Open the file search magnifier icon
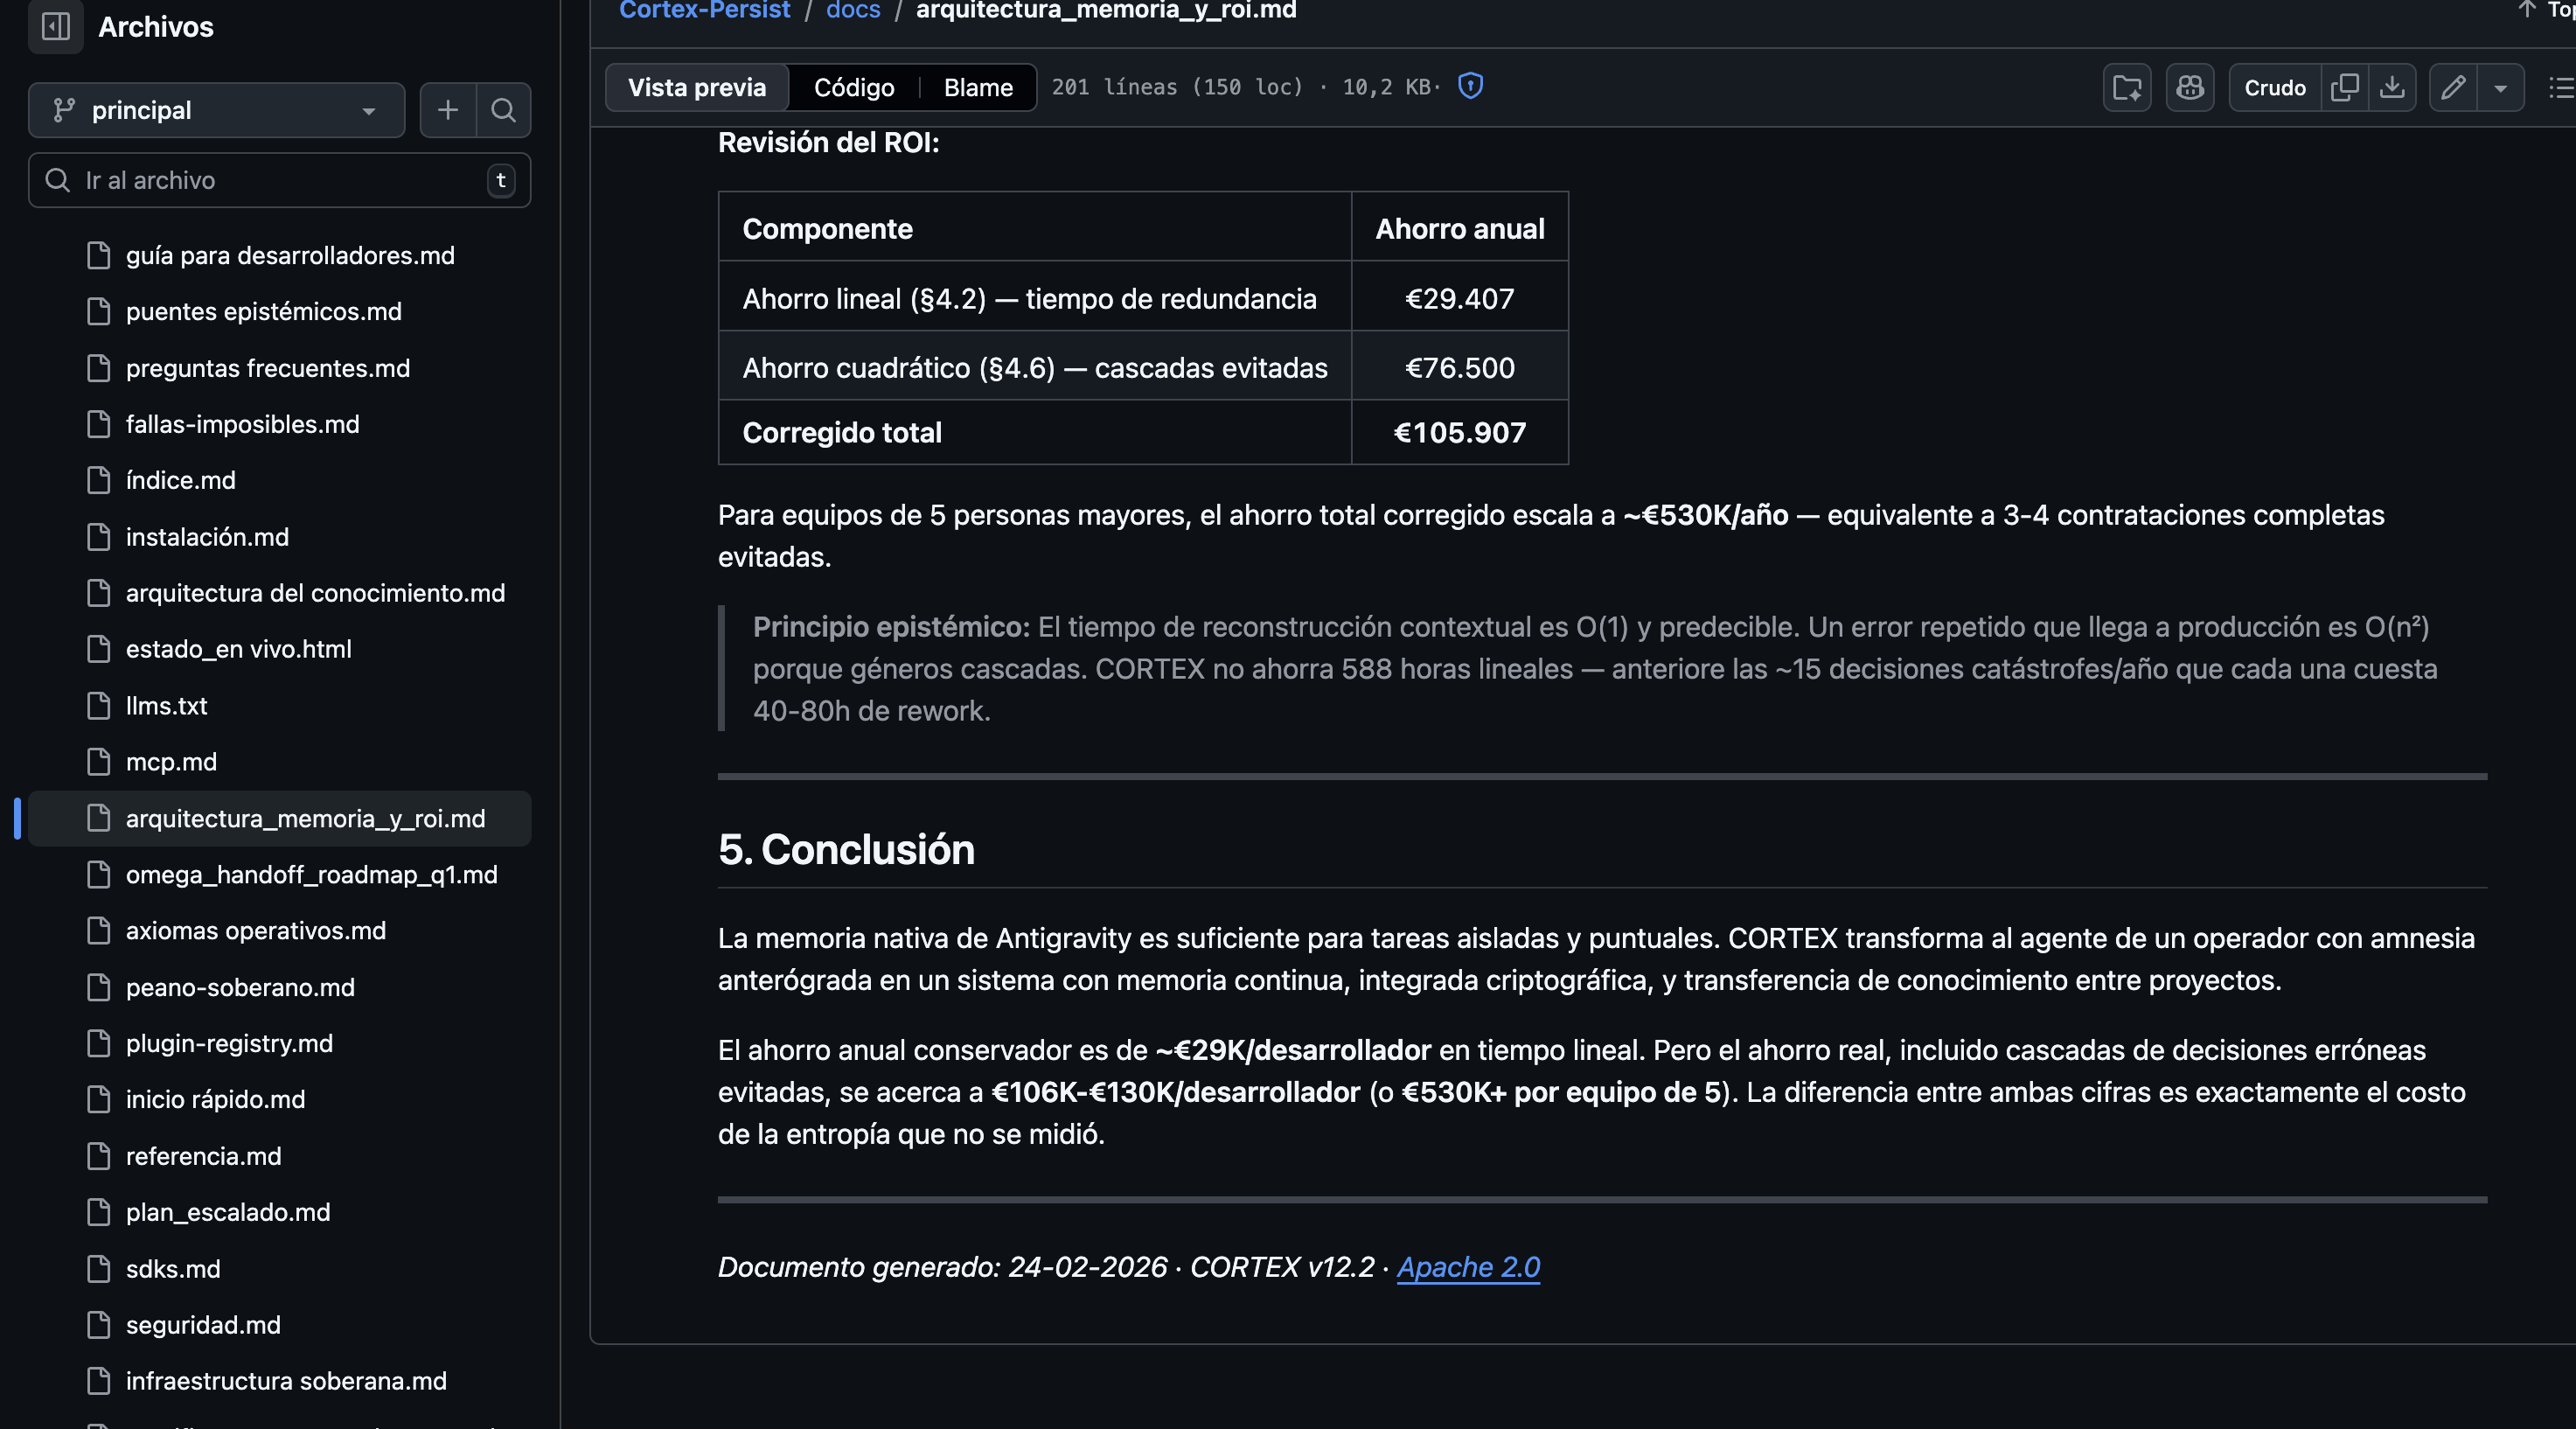 pyautogui.click(x=503, y=110)
